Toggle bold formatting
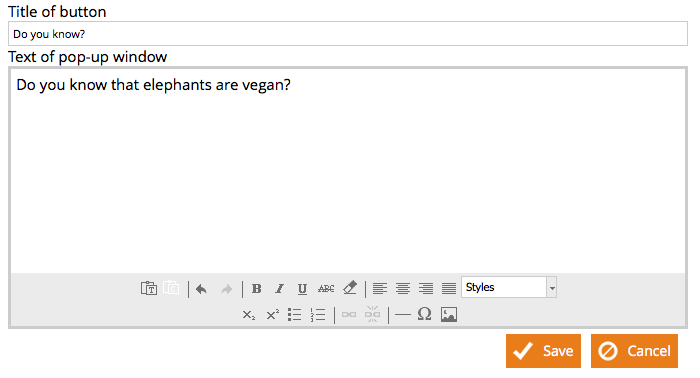The image size is (700, 378). tap(257, 289)
